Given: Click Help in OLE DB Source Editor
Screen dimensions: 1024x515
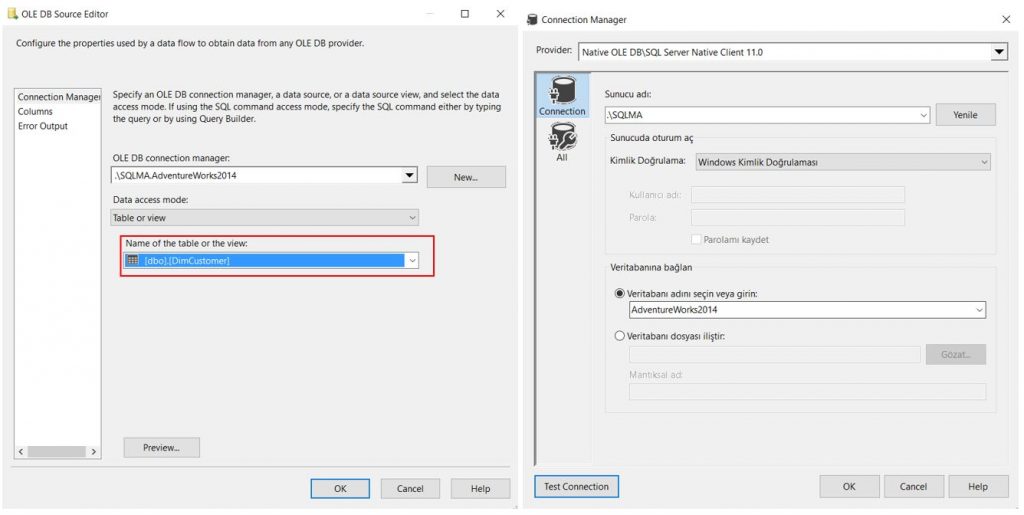Looking at the screenshot, I should [x=481, y=488].
